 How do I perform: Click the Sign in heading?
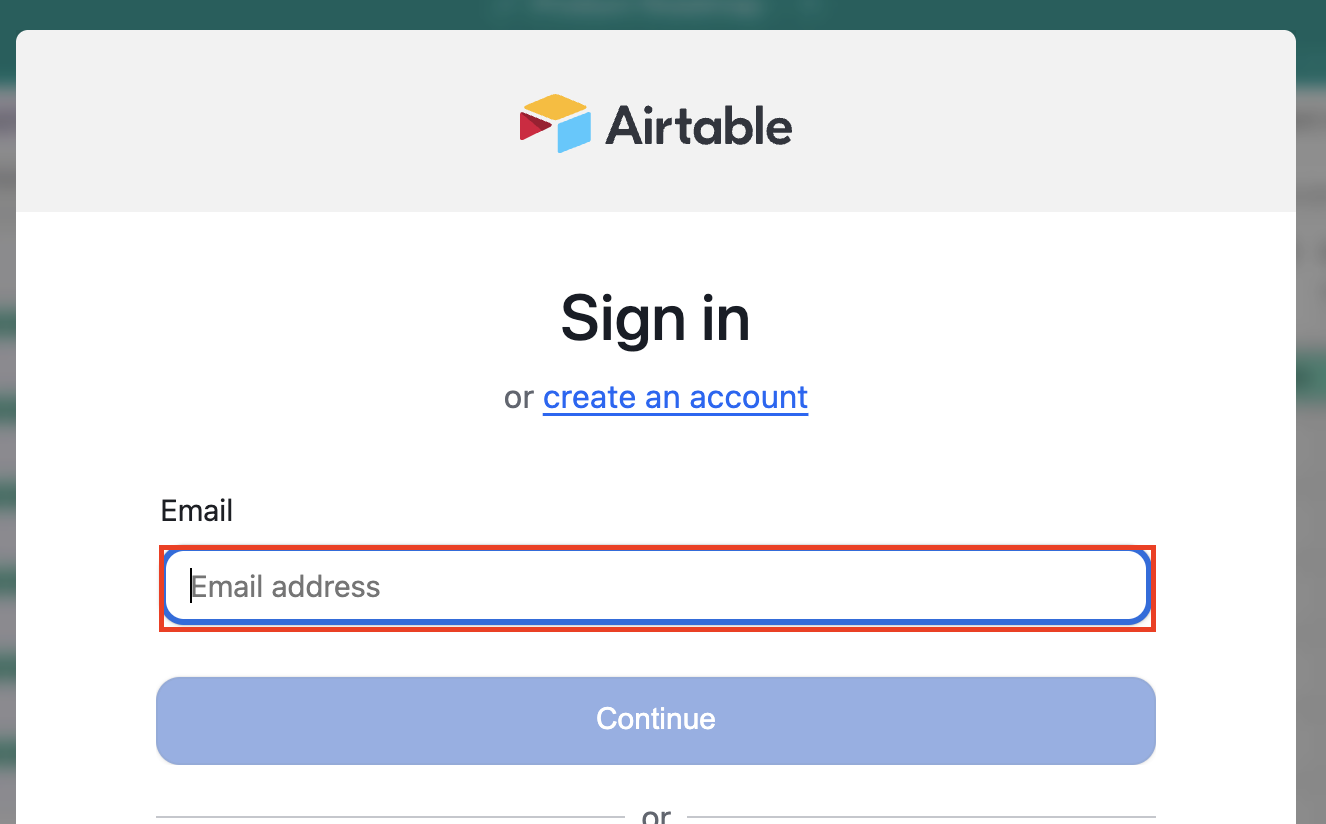(x=655, y=319)
